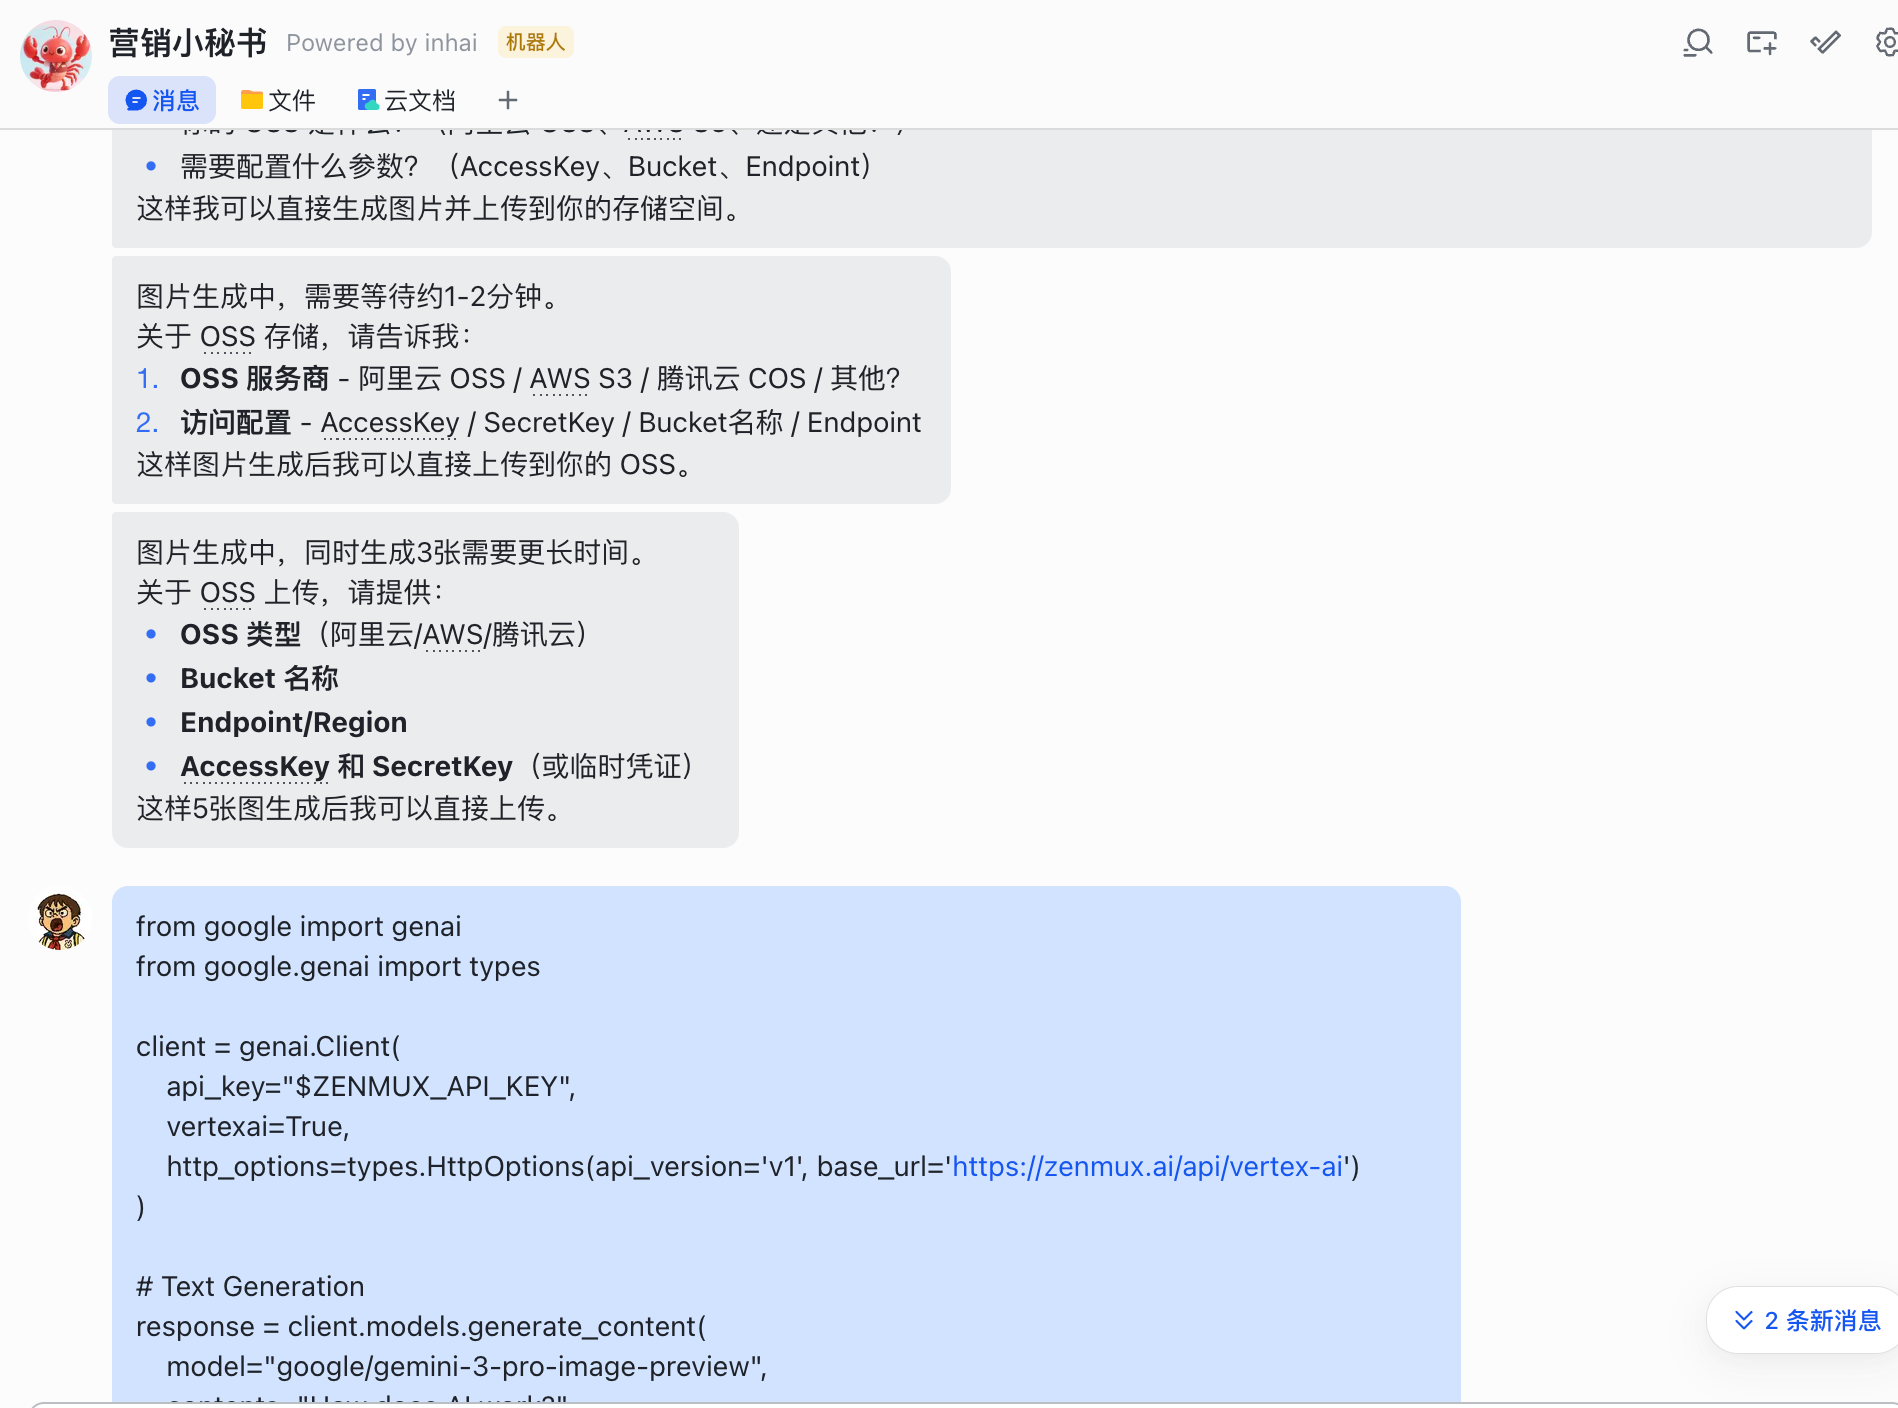This screenshot has height=1408, width=1898.
Task: Select the 机器人 bot badge
Action: [535, 42]
